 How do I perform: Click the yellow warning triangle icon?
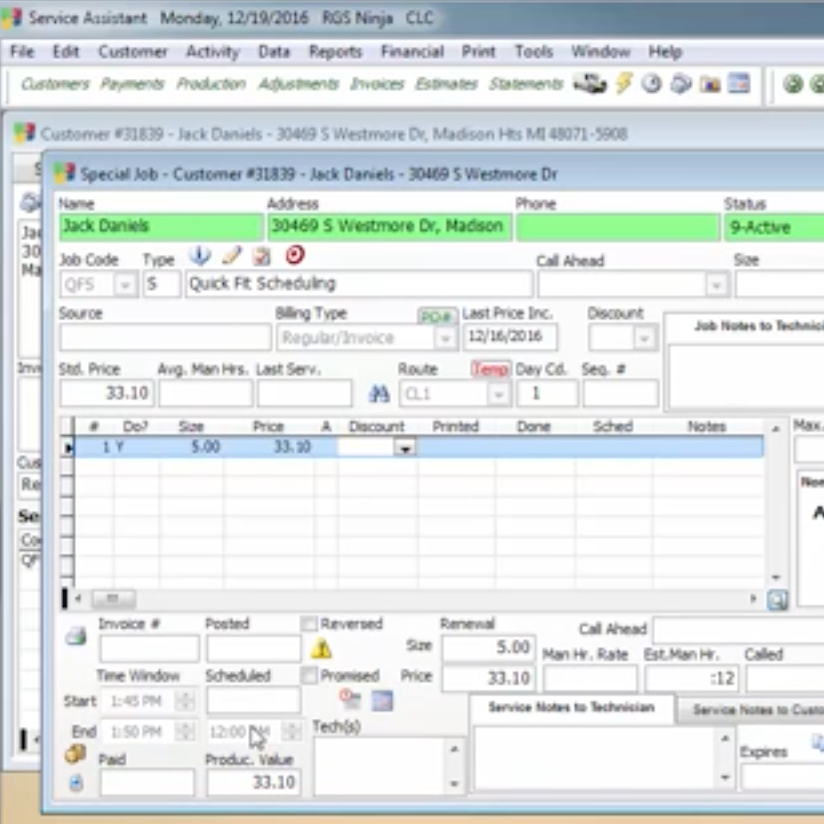321,649
